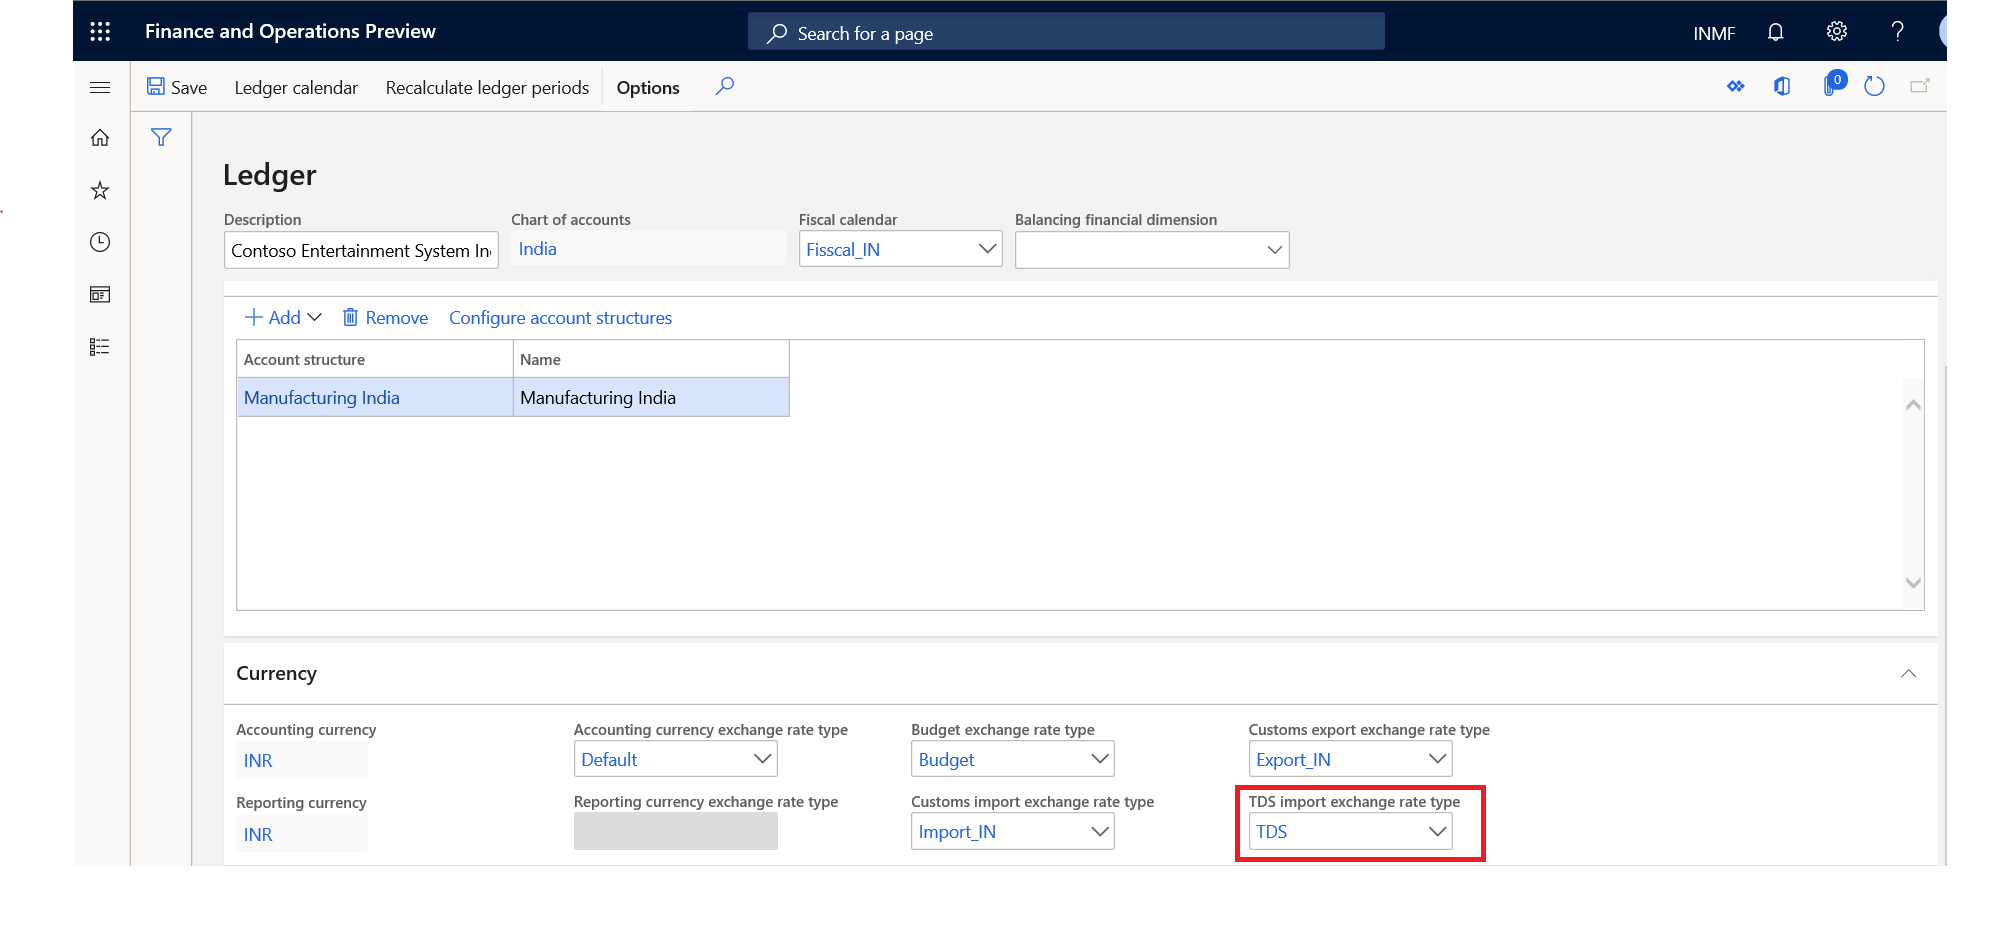The height and width of the screenshot is (926, 1996).
Task: Open Modules list icon in sidebar
Action: pyautogui.click(x=100, y=347)
